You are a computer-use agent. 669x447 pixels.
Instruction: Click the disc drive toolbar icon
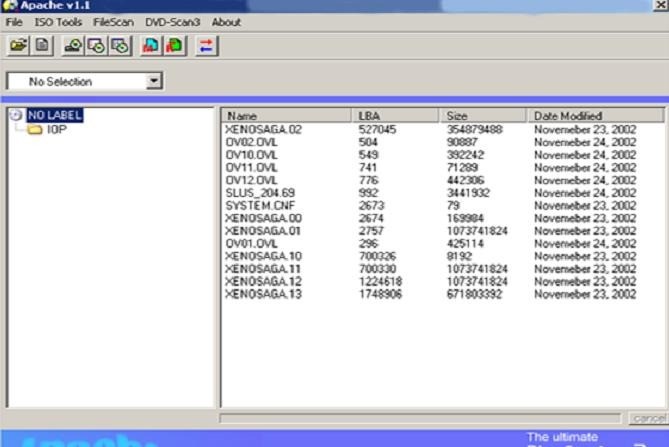tap(73, 46)
